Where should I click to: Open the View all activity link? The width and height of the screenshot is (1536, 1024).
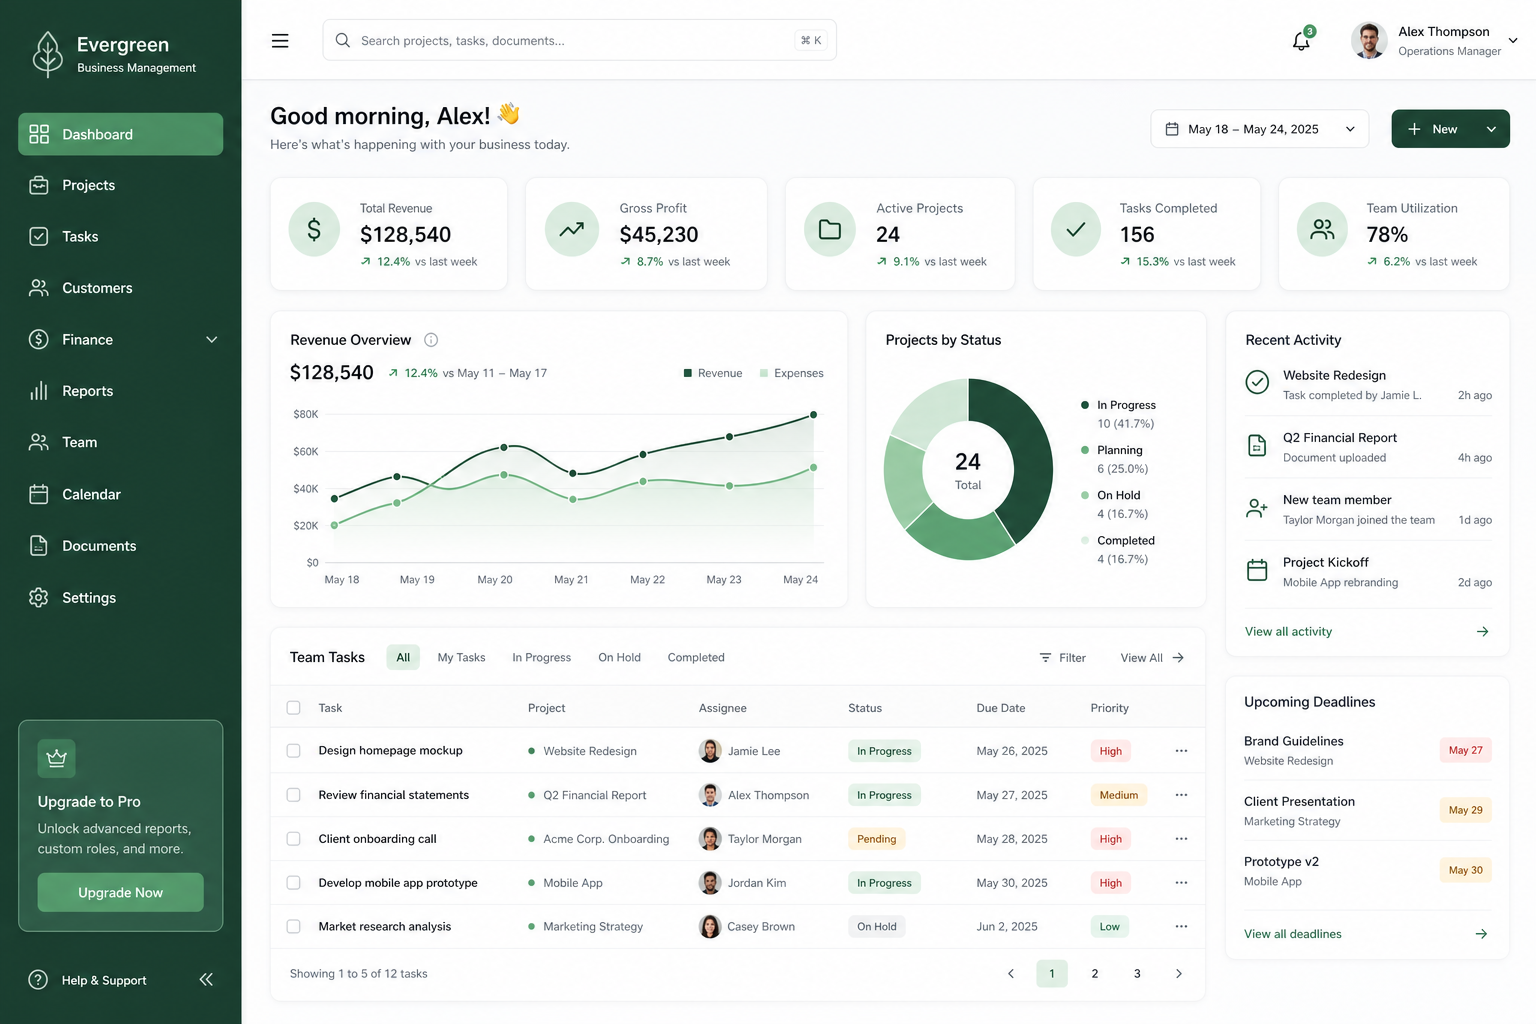coord(1288,632)
